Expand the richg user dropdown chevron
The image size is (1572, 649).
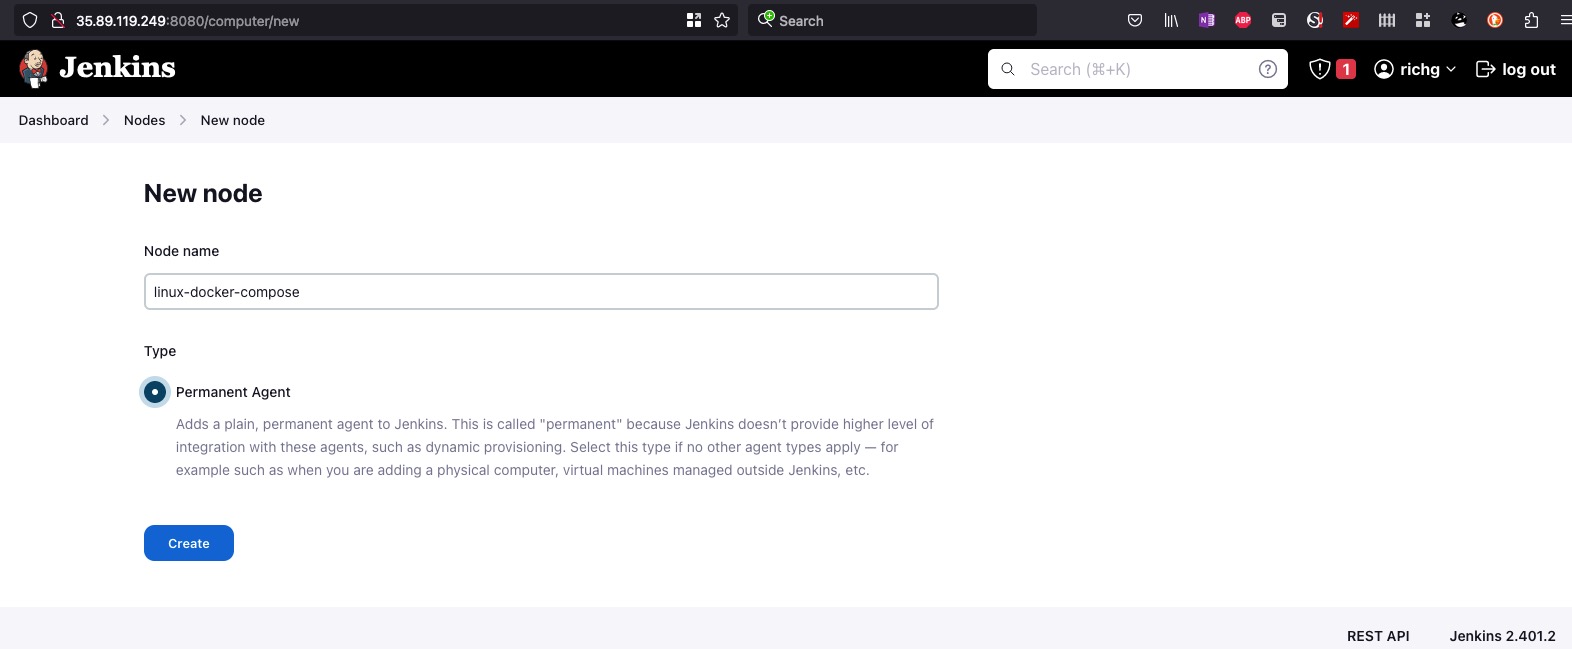(1451, 69)
